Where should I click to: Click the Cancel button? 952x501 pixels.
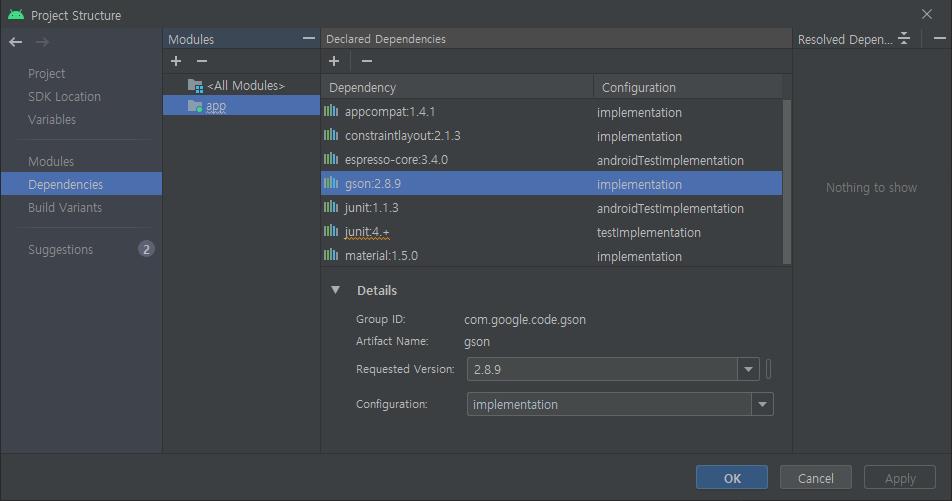coord(815,478)
